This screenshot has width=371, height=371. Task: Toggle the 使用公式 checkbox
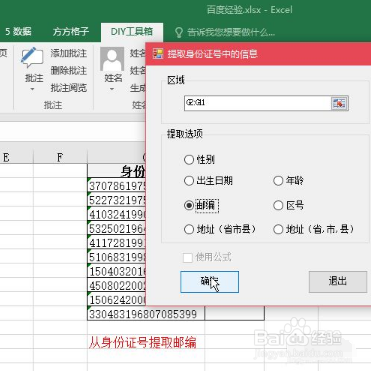[x=188, y=257]
